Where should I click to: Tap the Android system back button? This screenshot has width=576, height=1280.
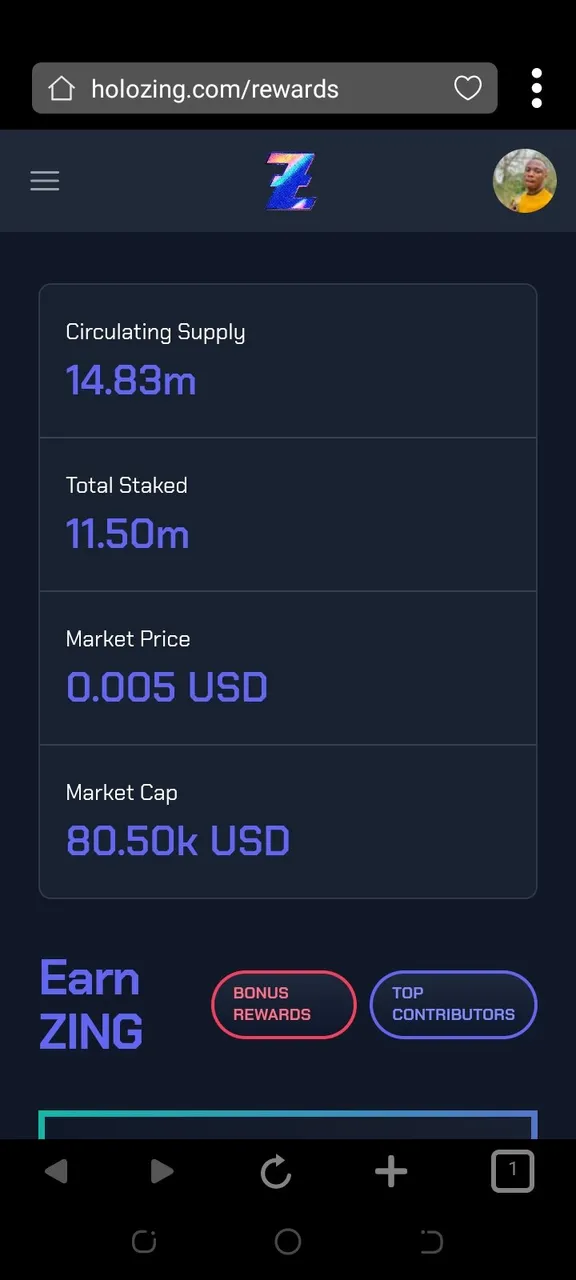[x=431, y=1242]
